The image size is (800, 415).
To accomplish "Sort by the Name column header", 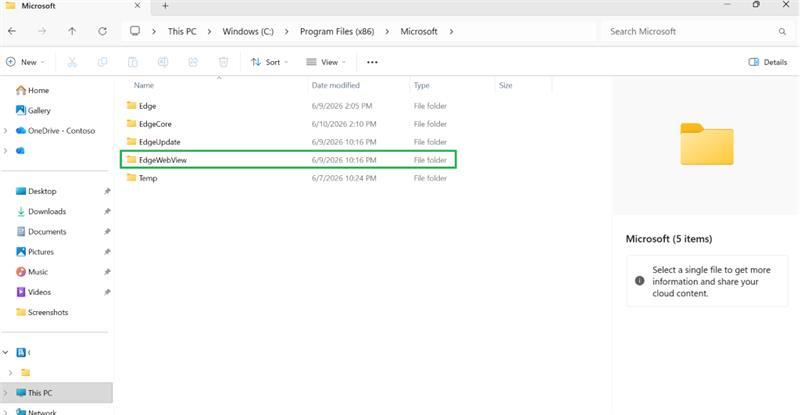I will click(x=144, y=85).
